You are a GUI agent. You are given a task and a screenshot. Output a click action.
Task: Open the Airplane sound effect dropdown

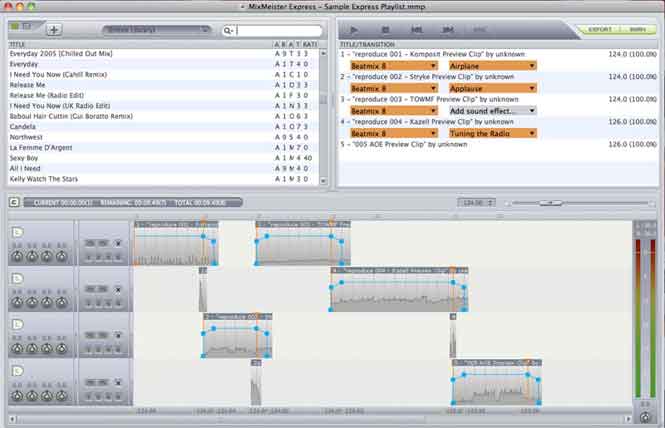tap(492, 66)
